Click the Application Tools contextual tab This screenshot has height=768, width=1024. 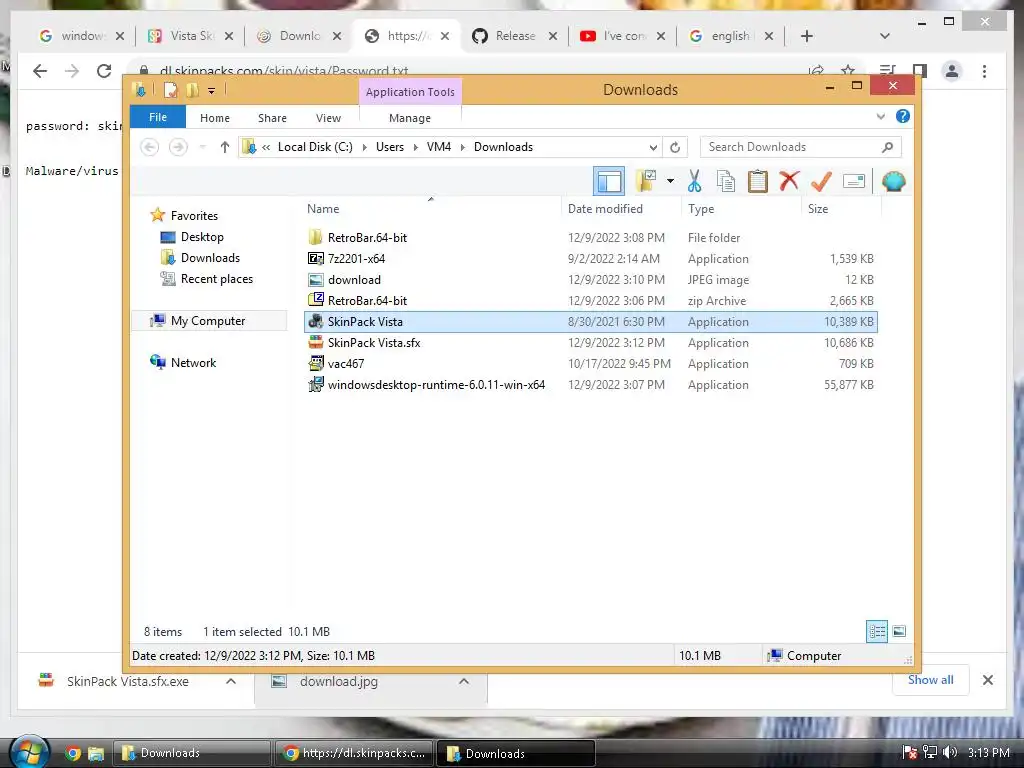point(410,92)
